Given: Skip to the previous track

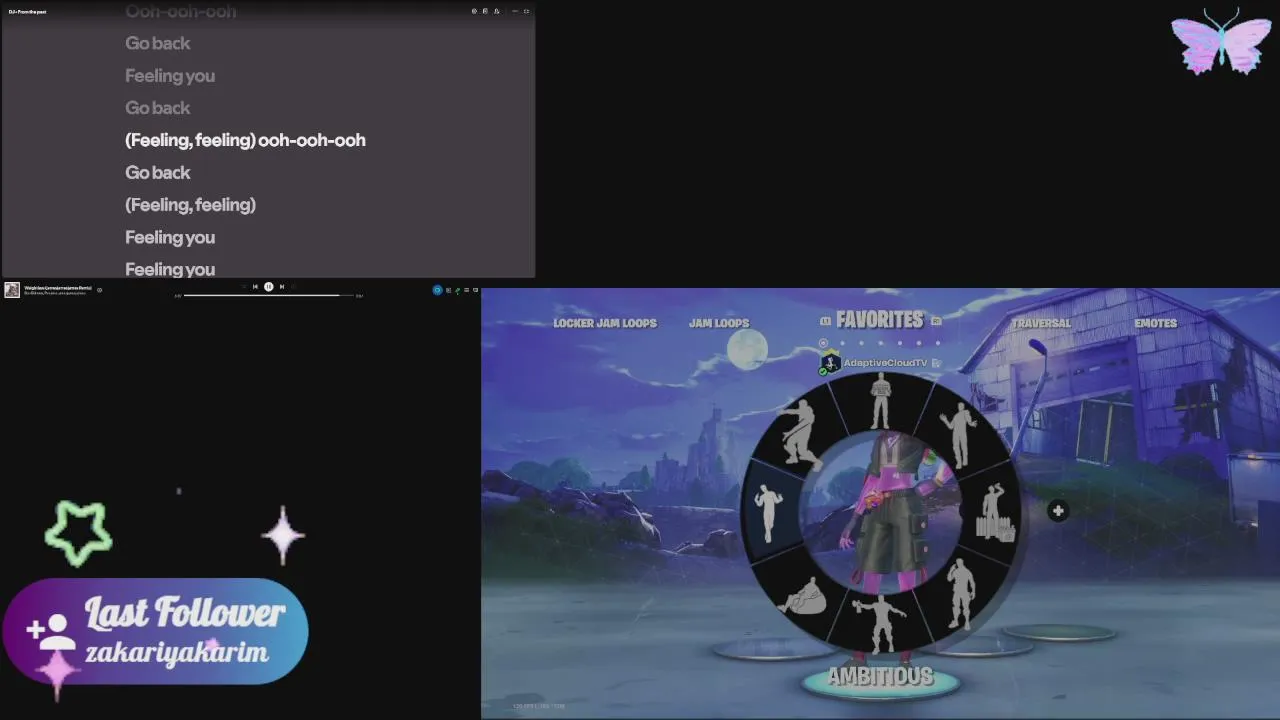Looking at the screenshot, I should [255, 287].
